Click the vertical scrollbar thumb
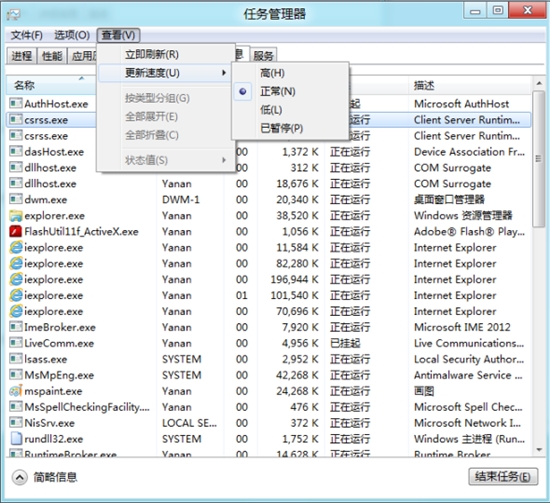The height and width of the screenshot is (503, 550). tap(538, 159)
